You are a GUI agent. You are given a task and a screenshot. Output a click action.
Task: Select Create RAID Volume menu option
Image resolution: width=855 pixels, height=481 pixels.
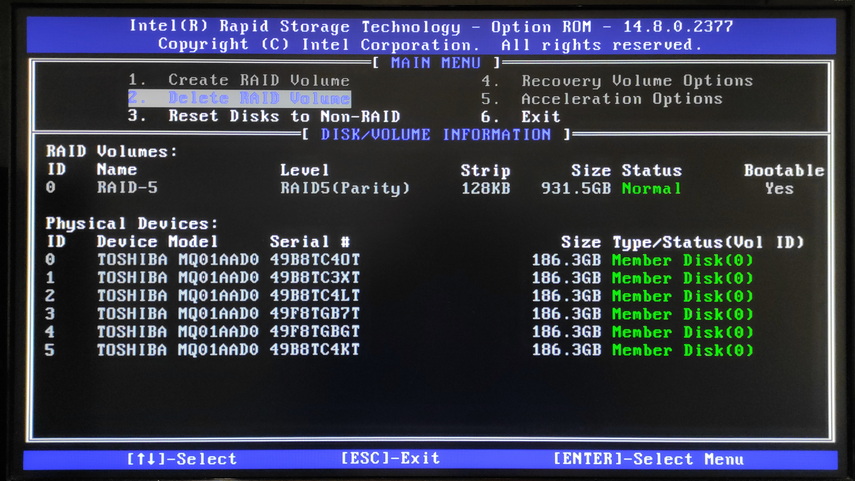239,80
